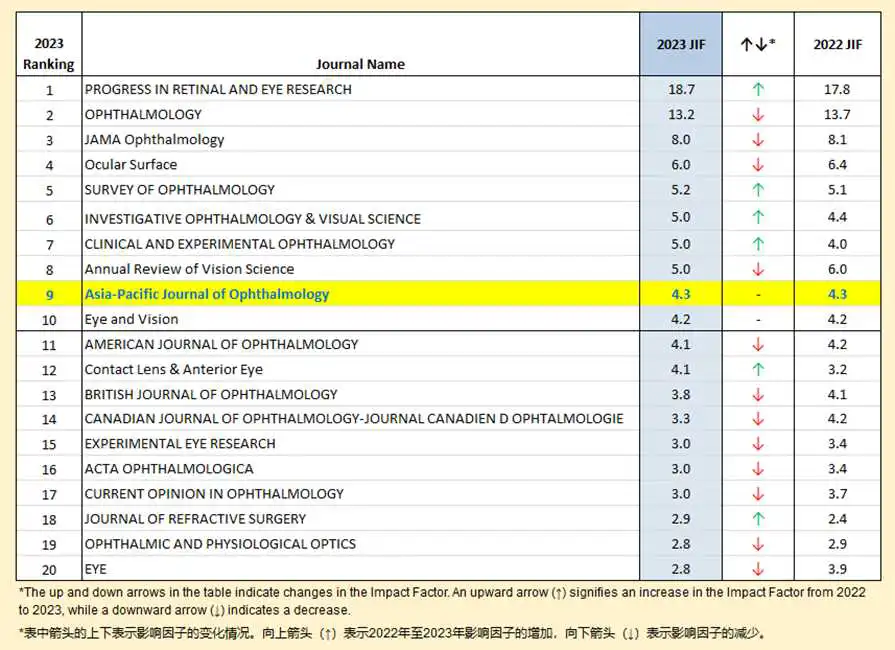Click the 2022 JIF value 3.7
This screenshot has width=895, height=650.
(x=837, y=494)
